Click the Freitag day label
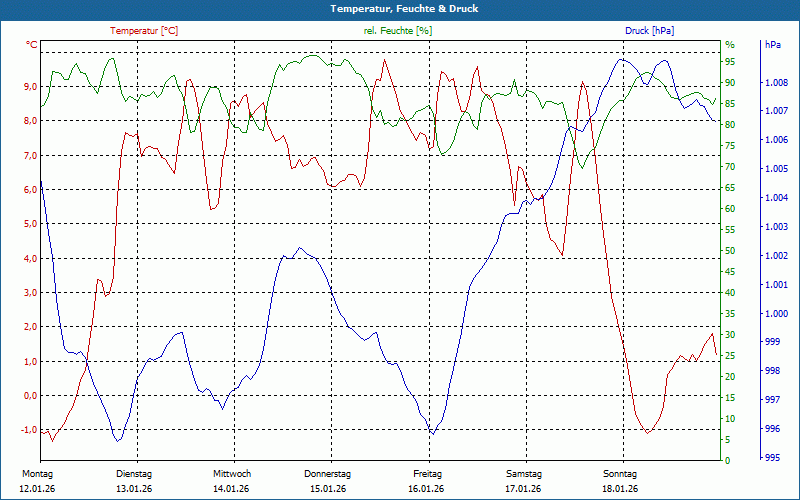Image resolution: width=800 pixels, height=500 pixels. [427, 474]
